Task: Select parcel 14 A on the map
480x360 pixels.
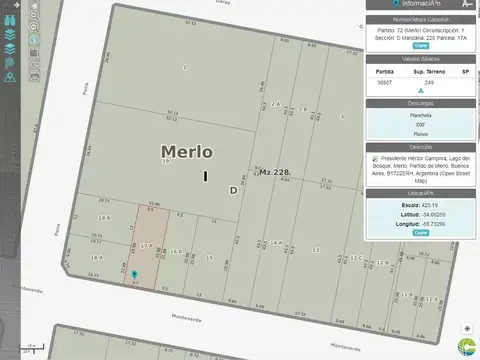Action: tap(276, 243)
